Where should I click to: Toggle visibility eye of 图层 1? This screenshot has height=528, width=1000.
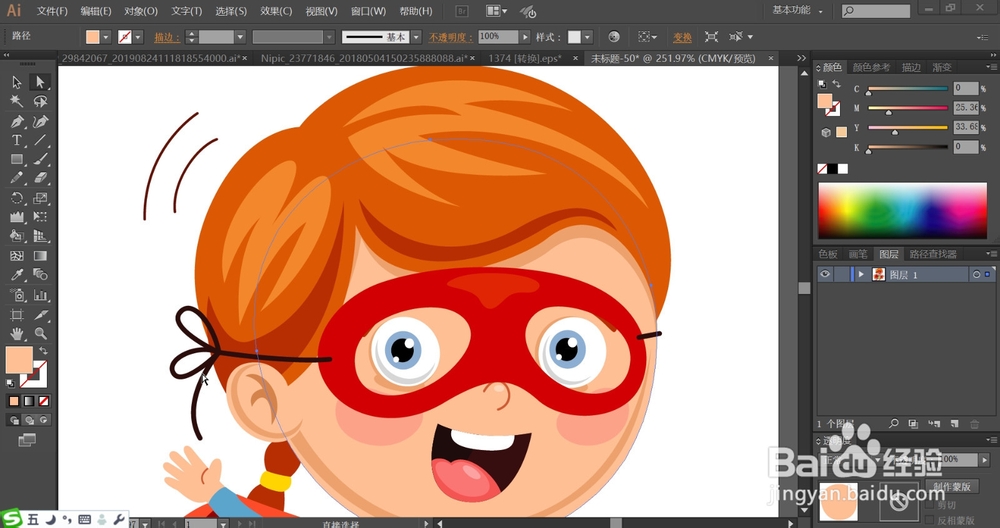coord(825,274)
